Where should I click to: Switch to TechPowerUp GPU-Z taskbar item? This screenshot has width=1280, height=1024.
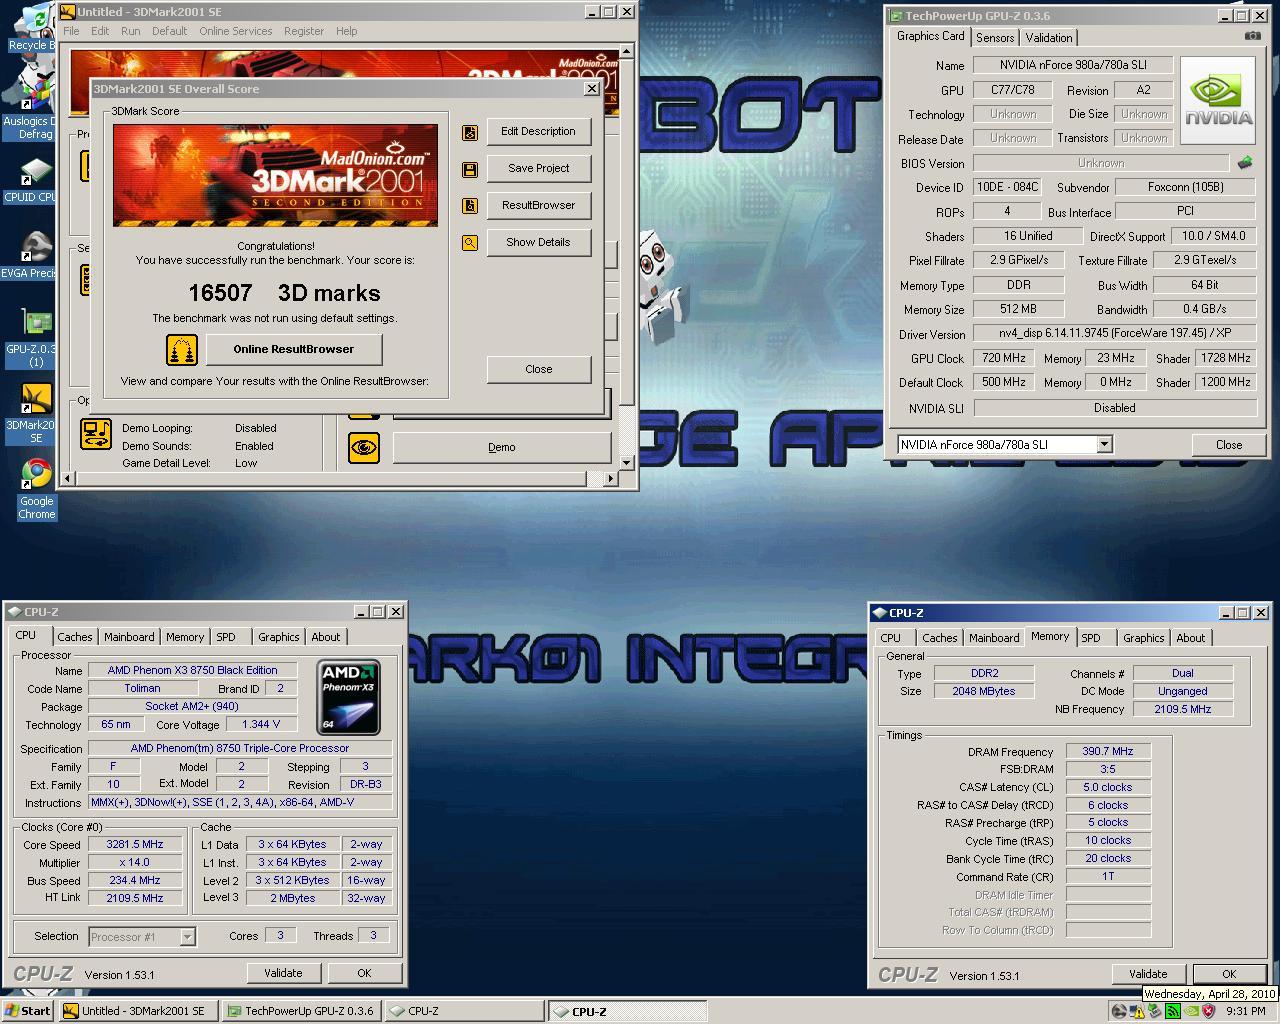[301, 1011]
